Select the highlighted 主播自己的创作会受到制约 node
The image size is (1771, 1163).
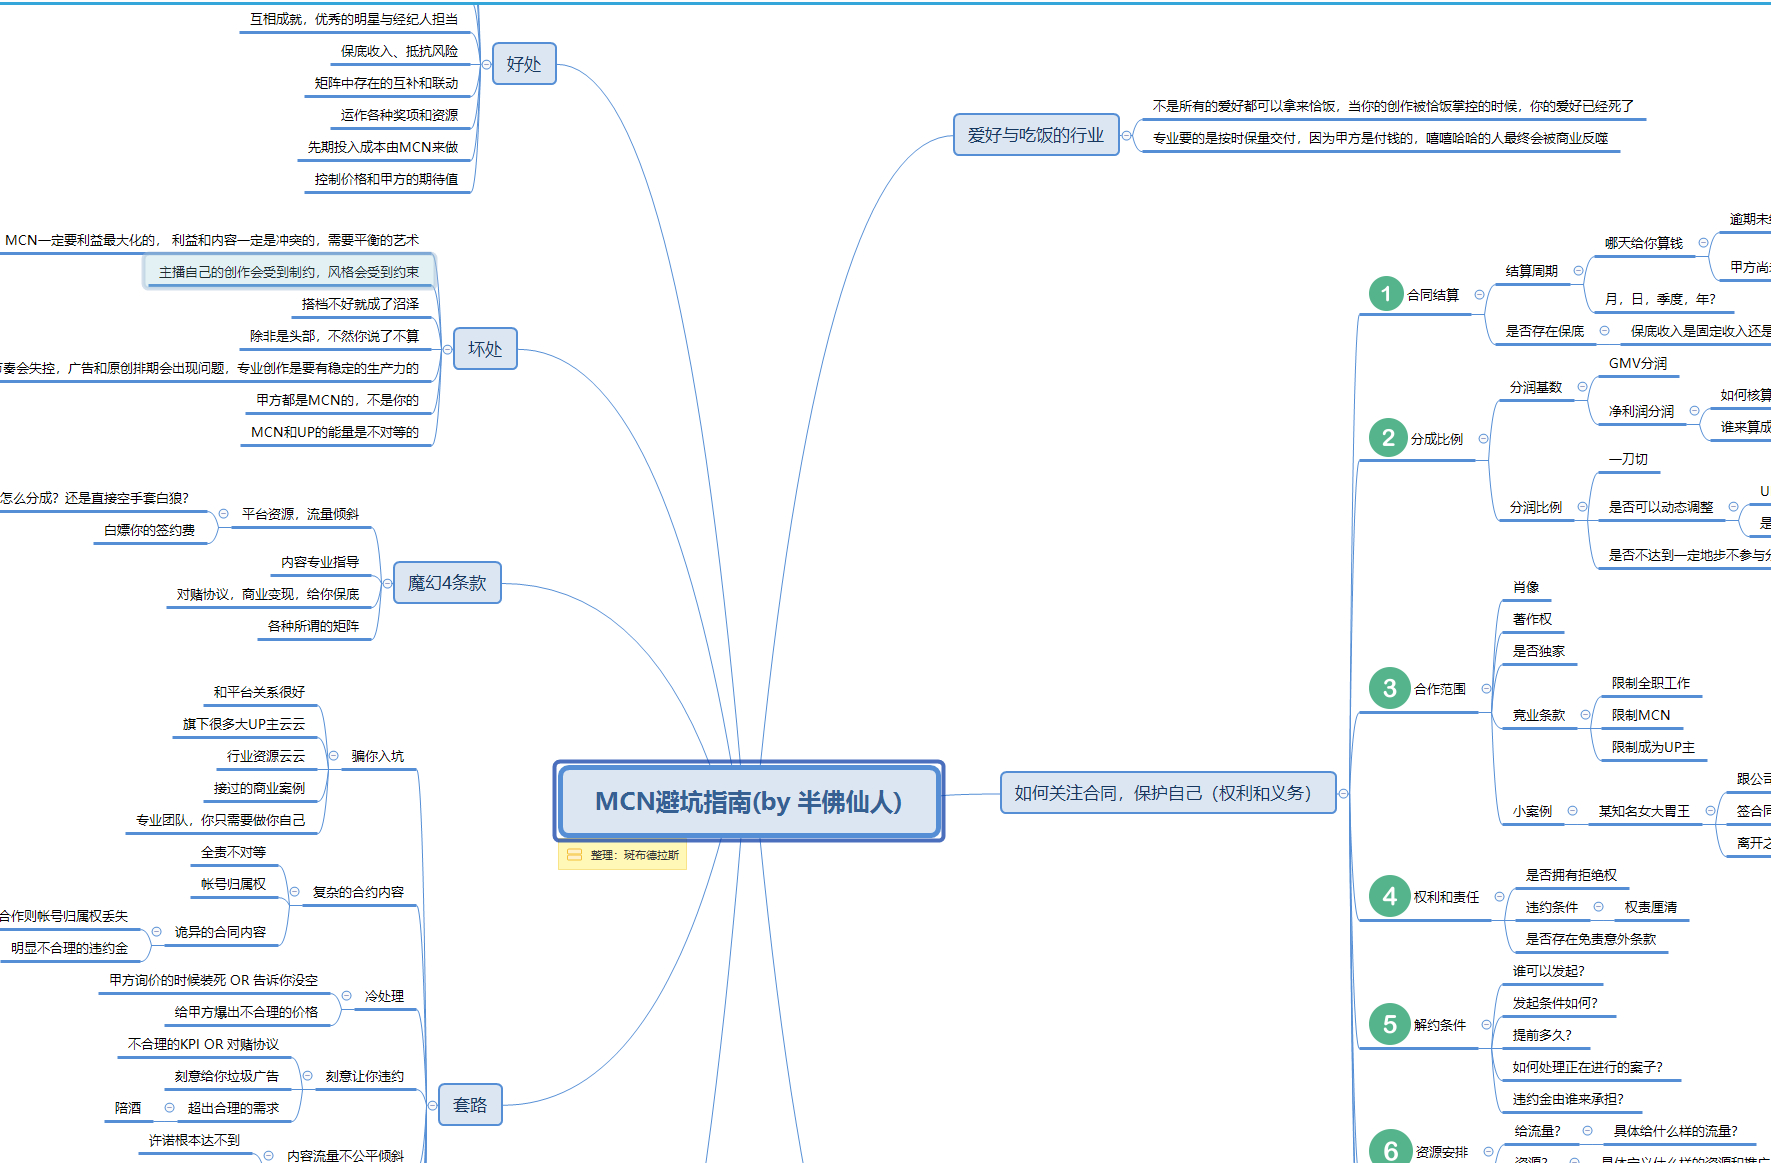pos(289,272)
